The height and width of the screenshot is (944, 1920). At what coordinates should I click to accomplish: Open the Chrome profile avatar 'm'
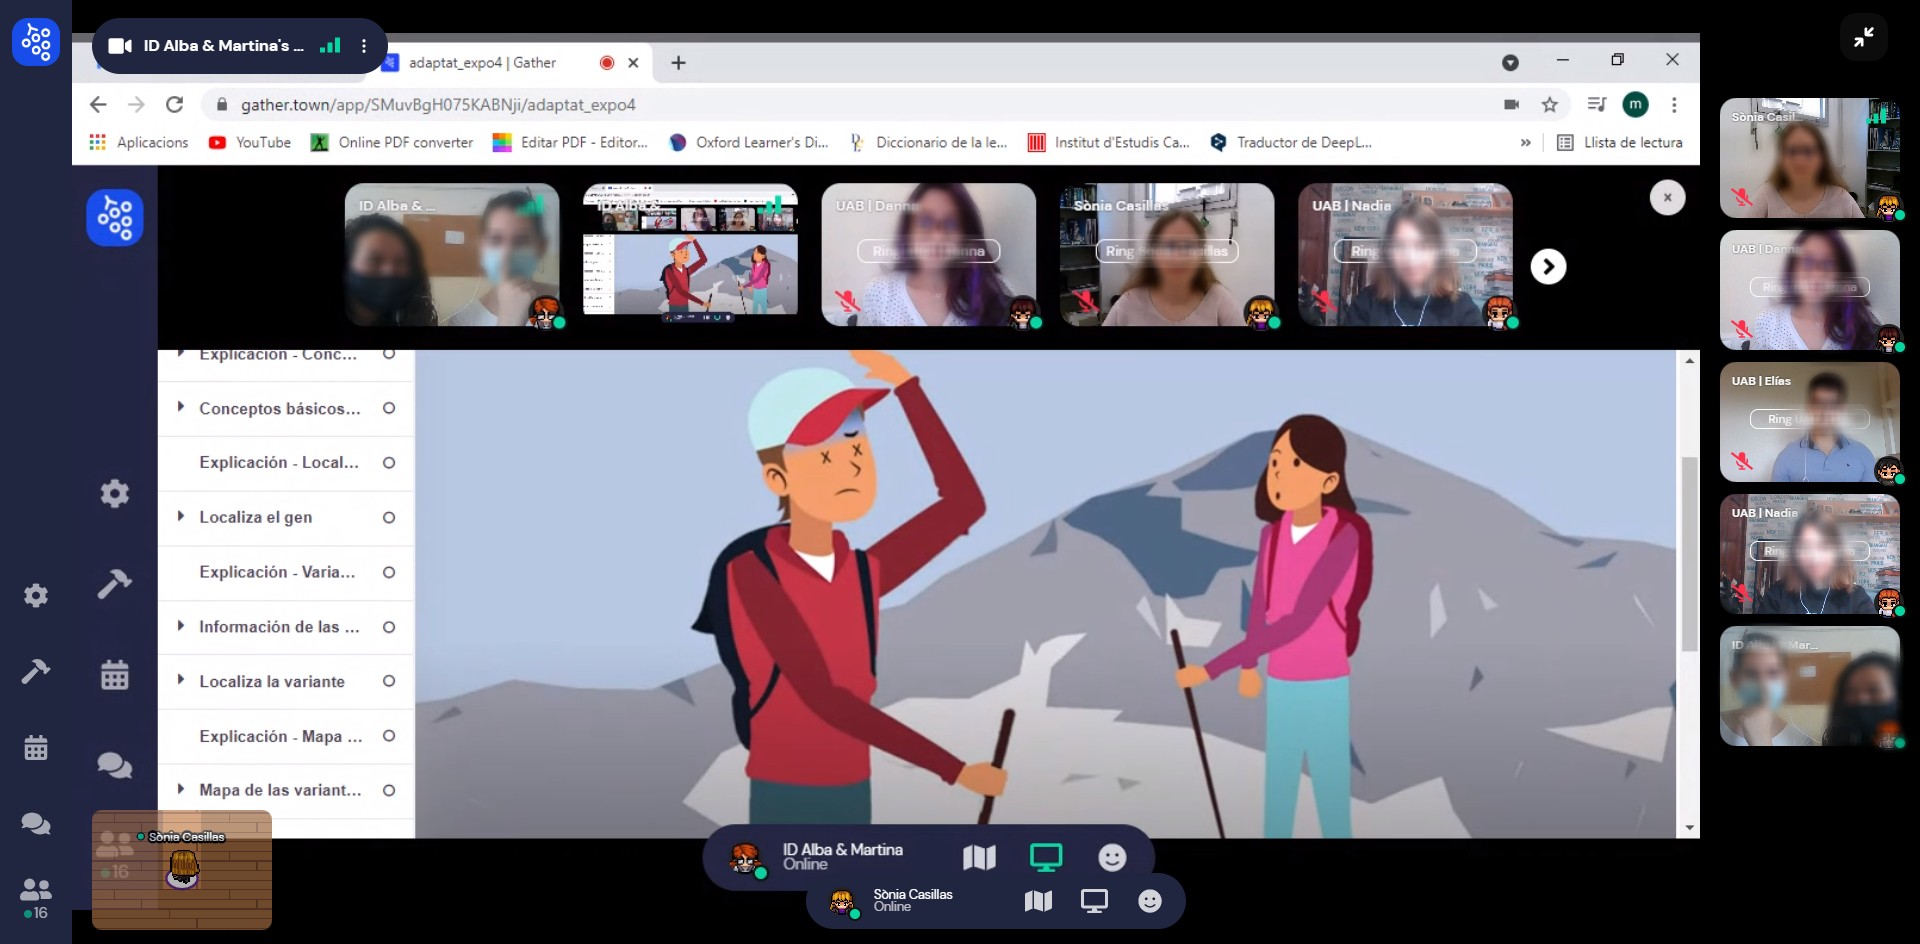point(1636,104)
